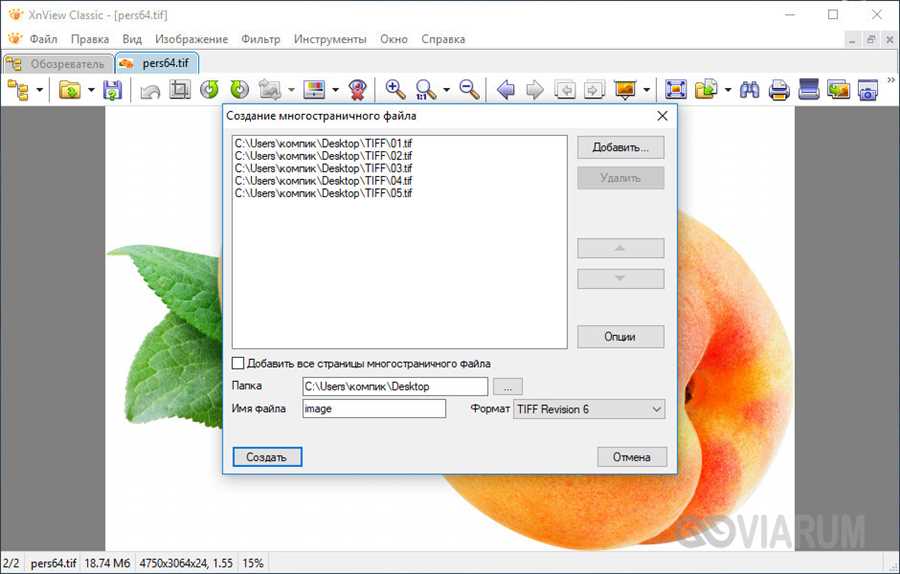Click the zoom in magnifier
This screenshot has height=574, width=900.
coord(395,90)
